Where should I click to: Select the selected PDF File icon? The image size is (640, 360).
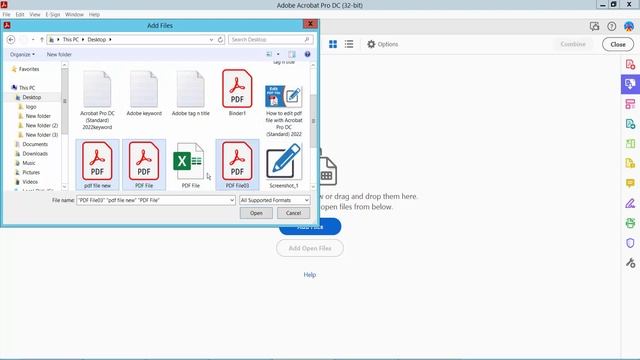(x=144, y=161)
